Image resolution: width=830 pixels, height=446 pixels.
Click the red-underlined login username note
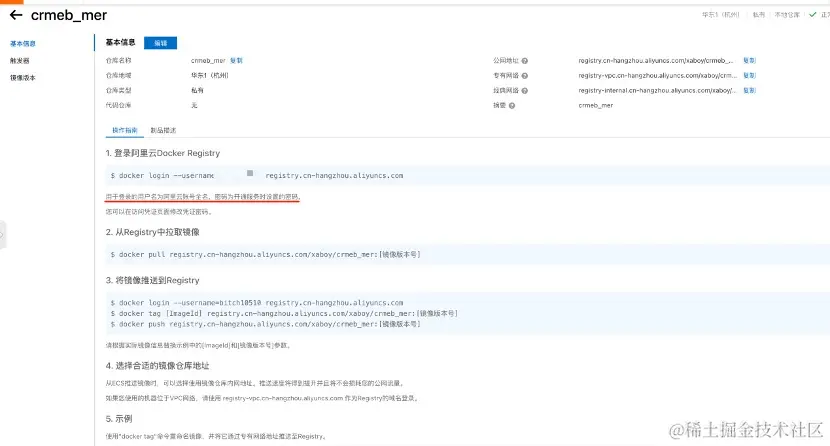(x=203, y=196)
